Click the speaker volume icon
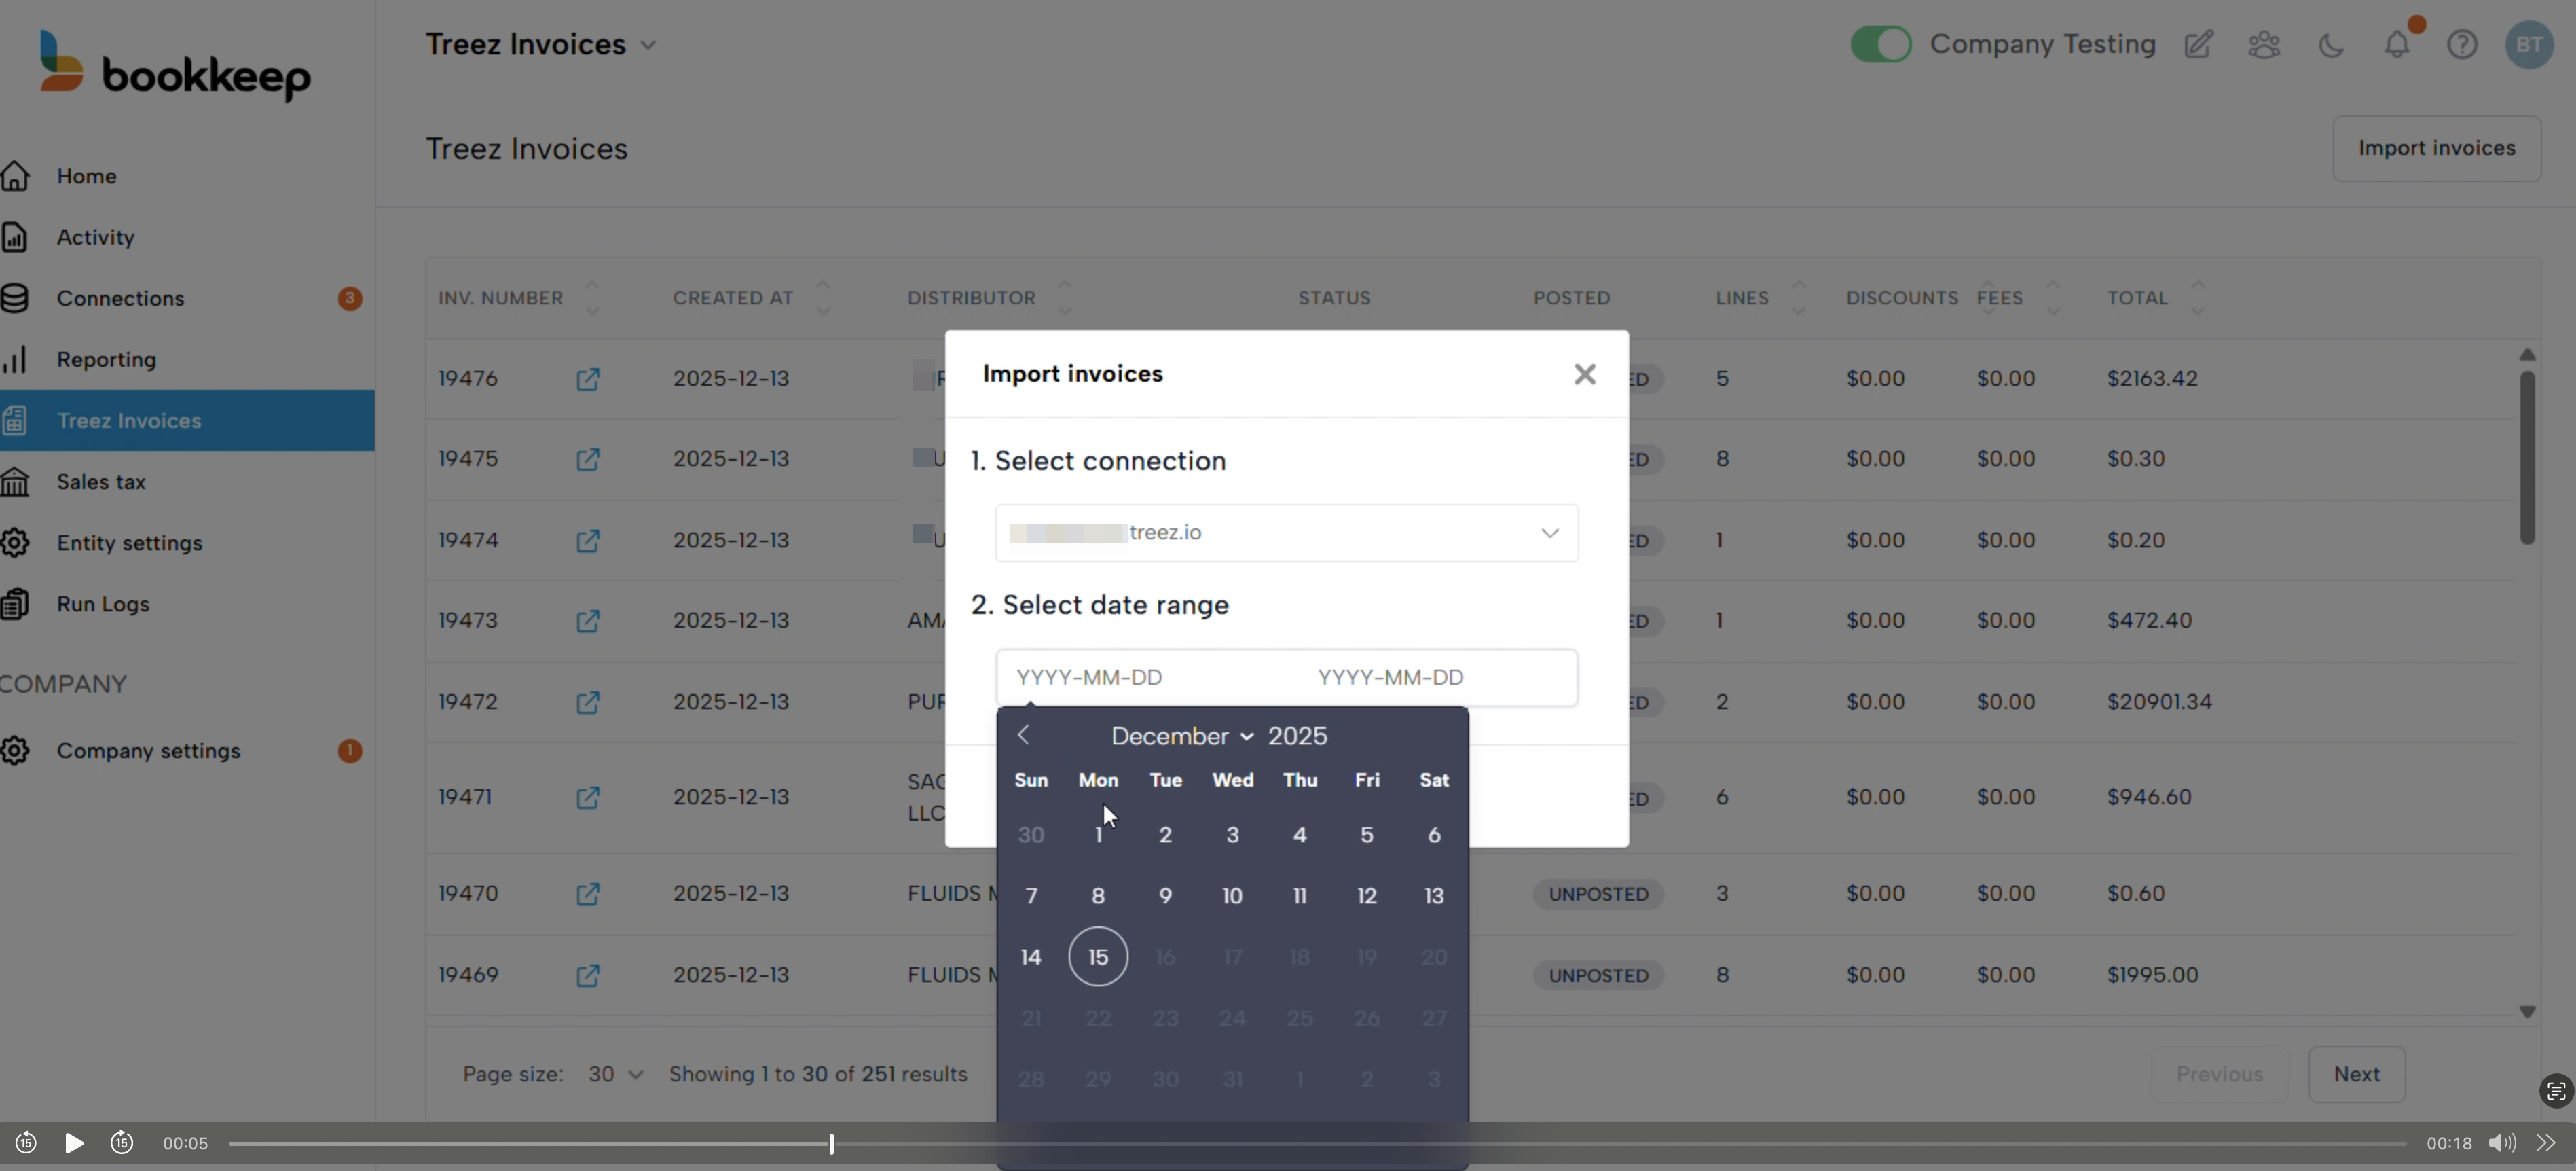The height and width of the screenshot is (1171, 2576). (x=2501, y=1143)
